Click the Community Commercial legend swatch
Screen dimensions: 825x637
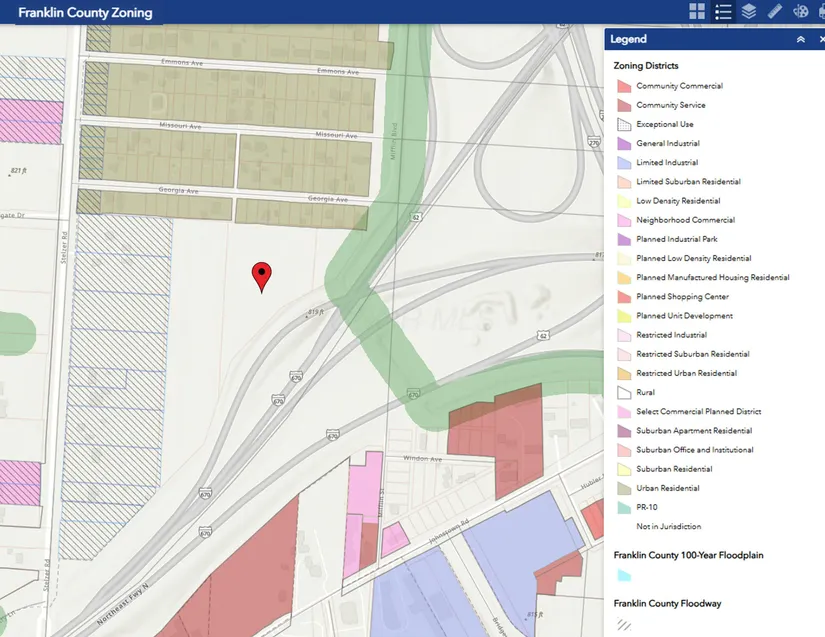coord(624,86)
